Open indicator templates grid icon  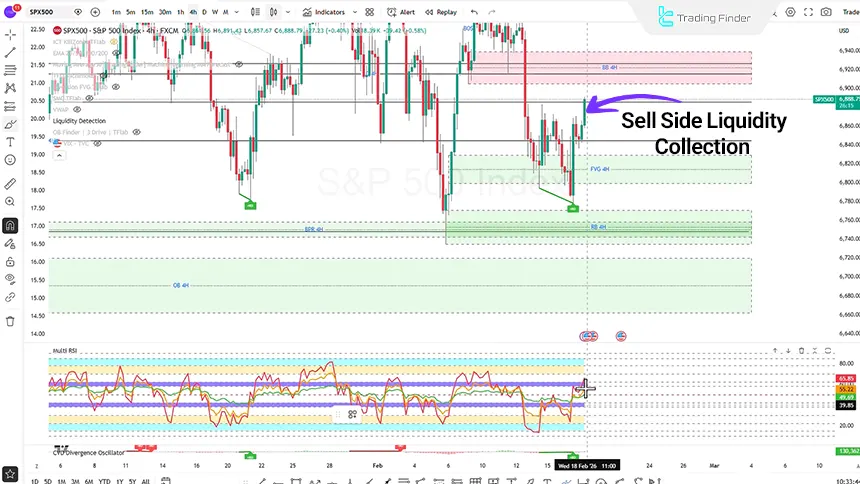tap(370, 12)
